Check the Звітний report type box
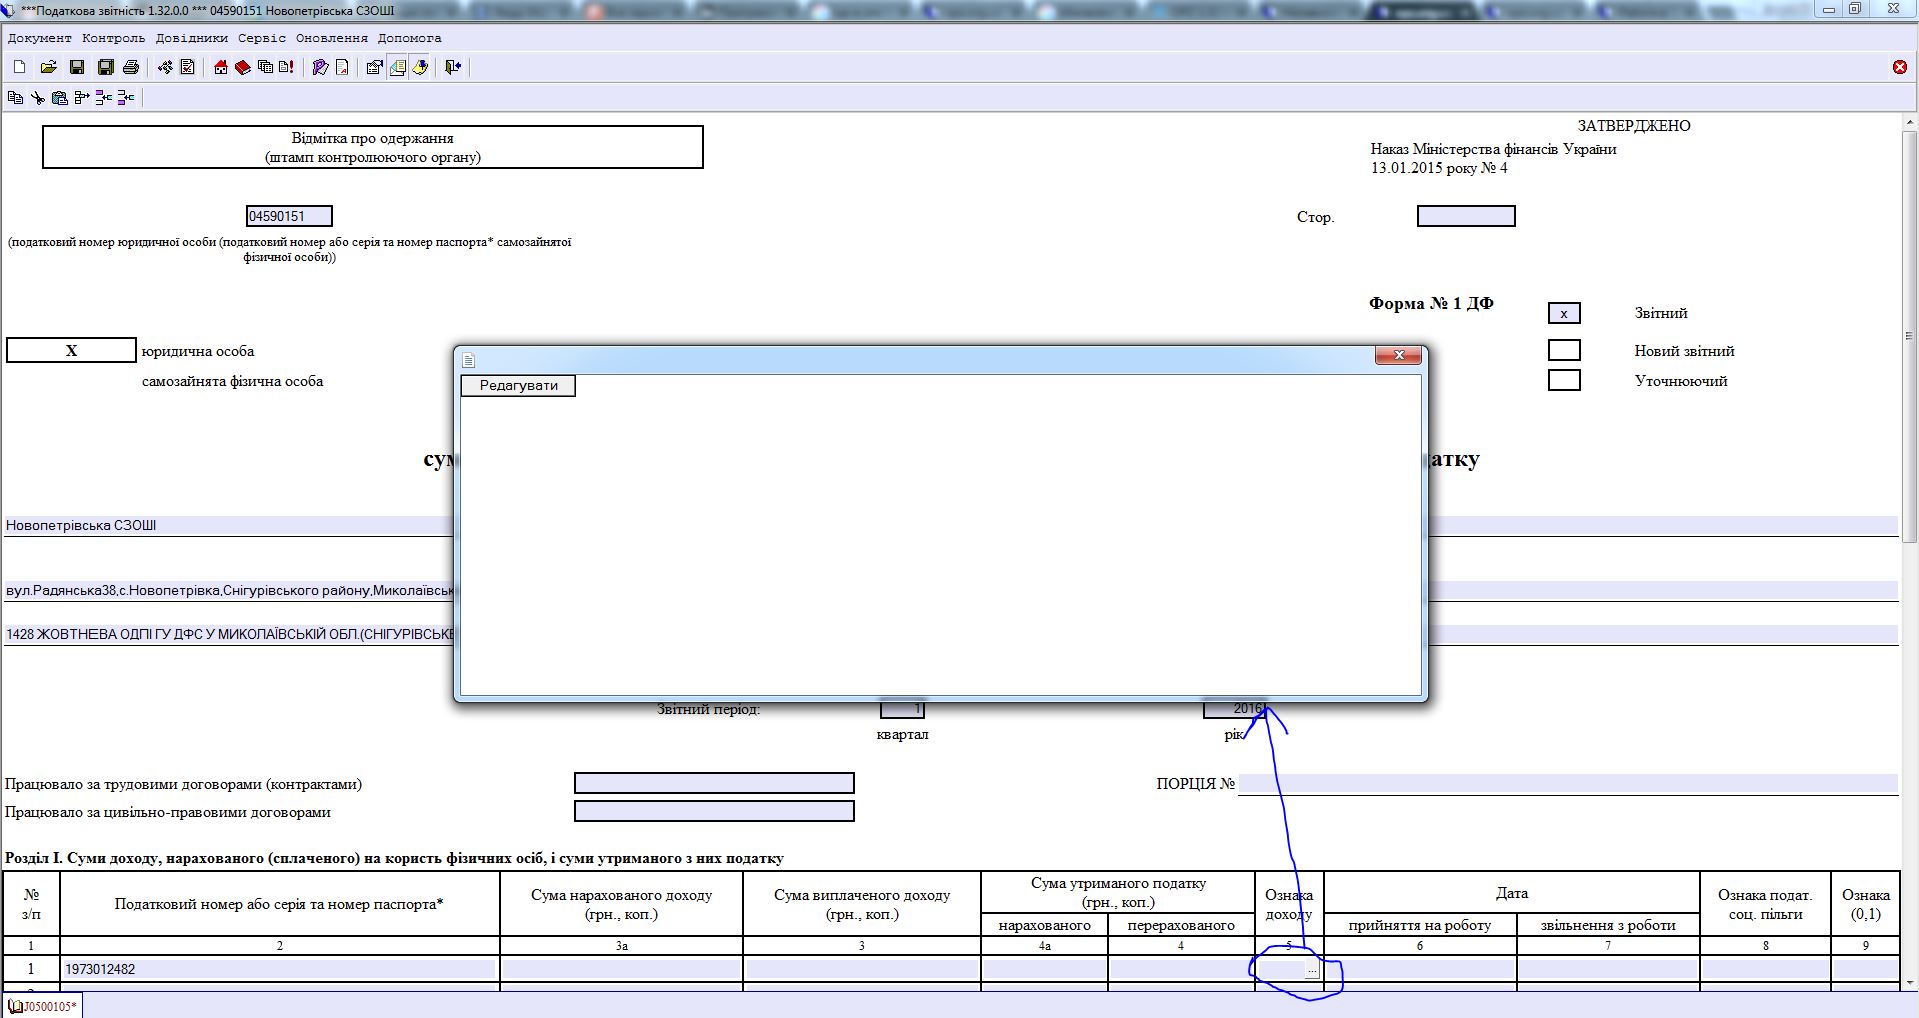 point(1564,314)
